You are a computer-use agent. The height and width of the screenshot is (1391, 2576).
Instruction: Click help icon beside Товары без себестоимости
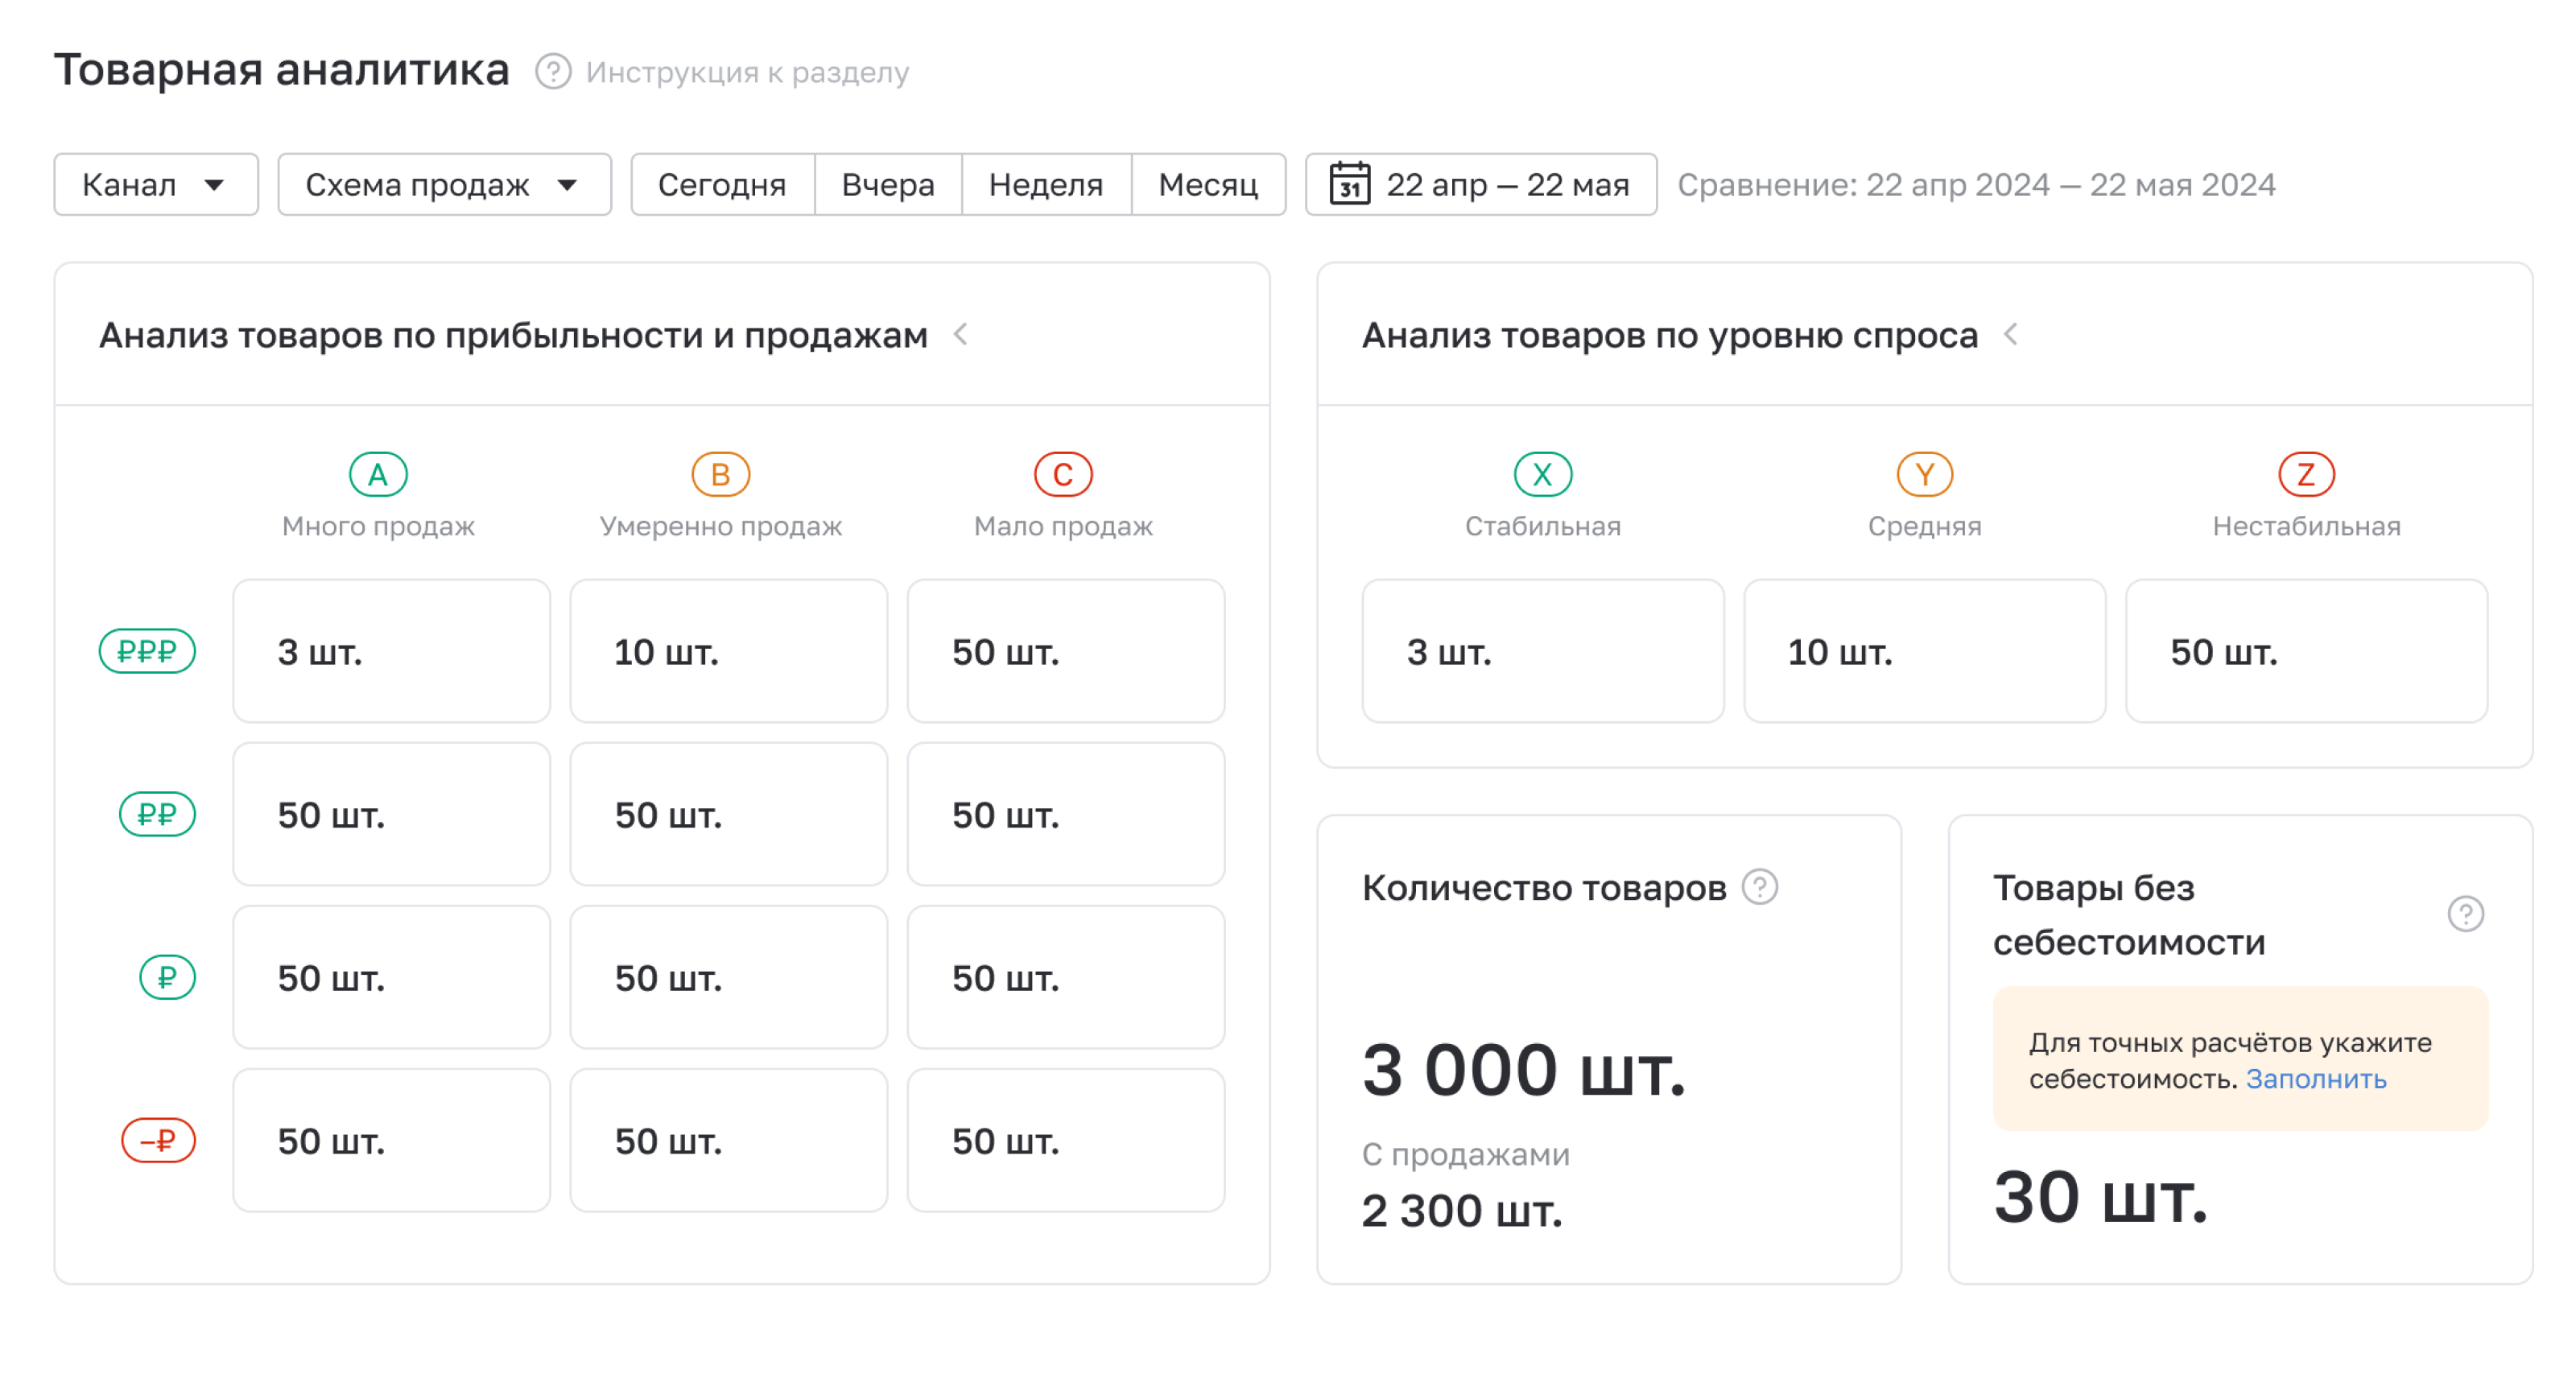click(2465, 913)
